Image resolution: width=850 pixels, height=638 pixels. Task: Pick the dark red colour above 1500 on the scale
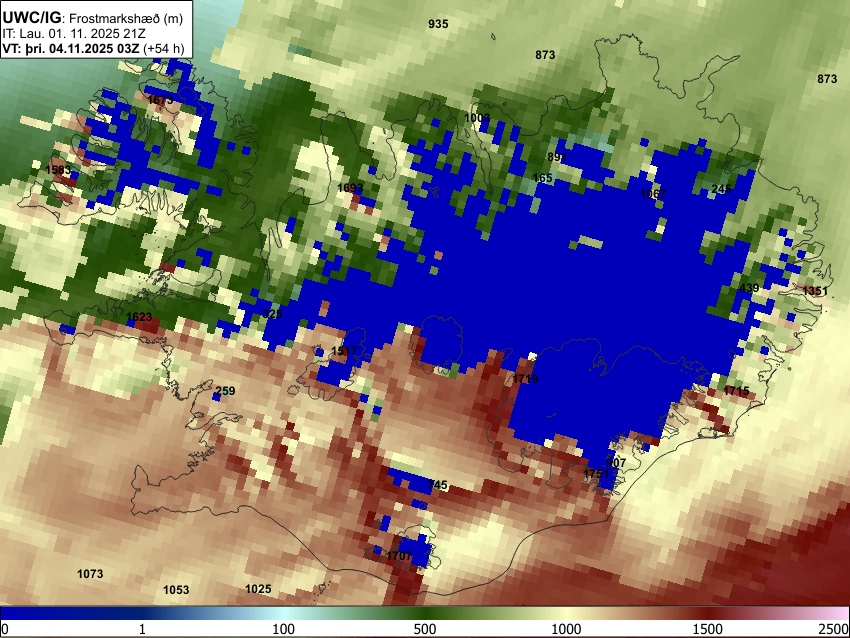pos(708,613)
